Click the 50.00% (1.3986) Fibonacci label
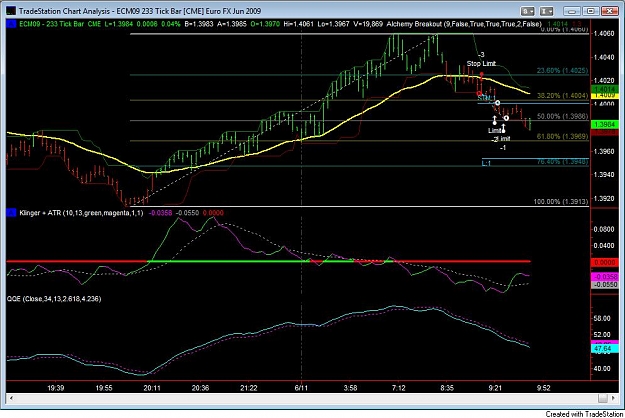The width and height of the screenshot is (625, 418). [x=562, y=116]
